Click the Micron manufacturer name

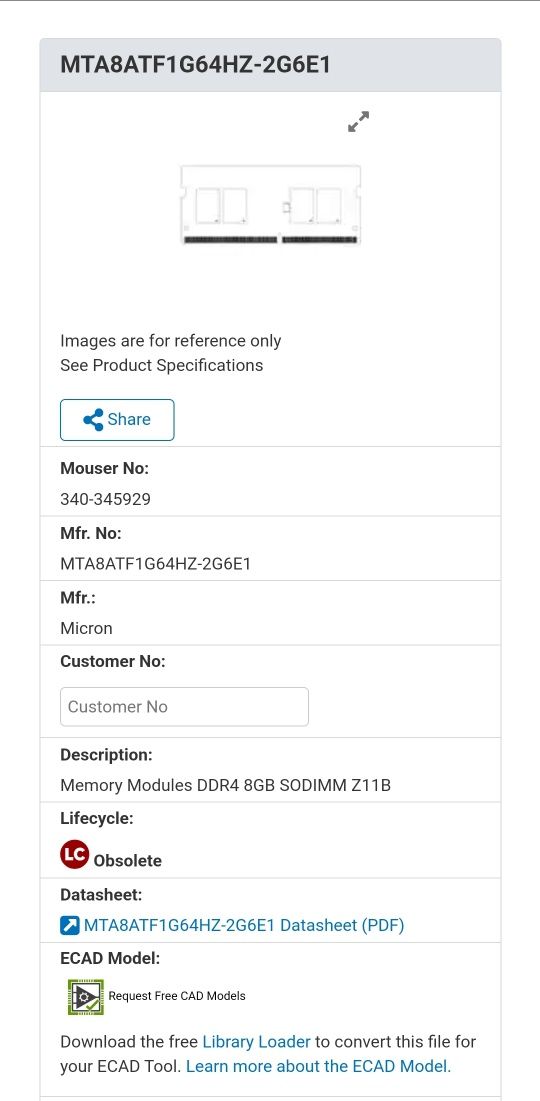point(86,628)
